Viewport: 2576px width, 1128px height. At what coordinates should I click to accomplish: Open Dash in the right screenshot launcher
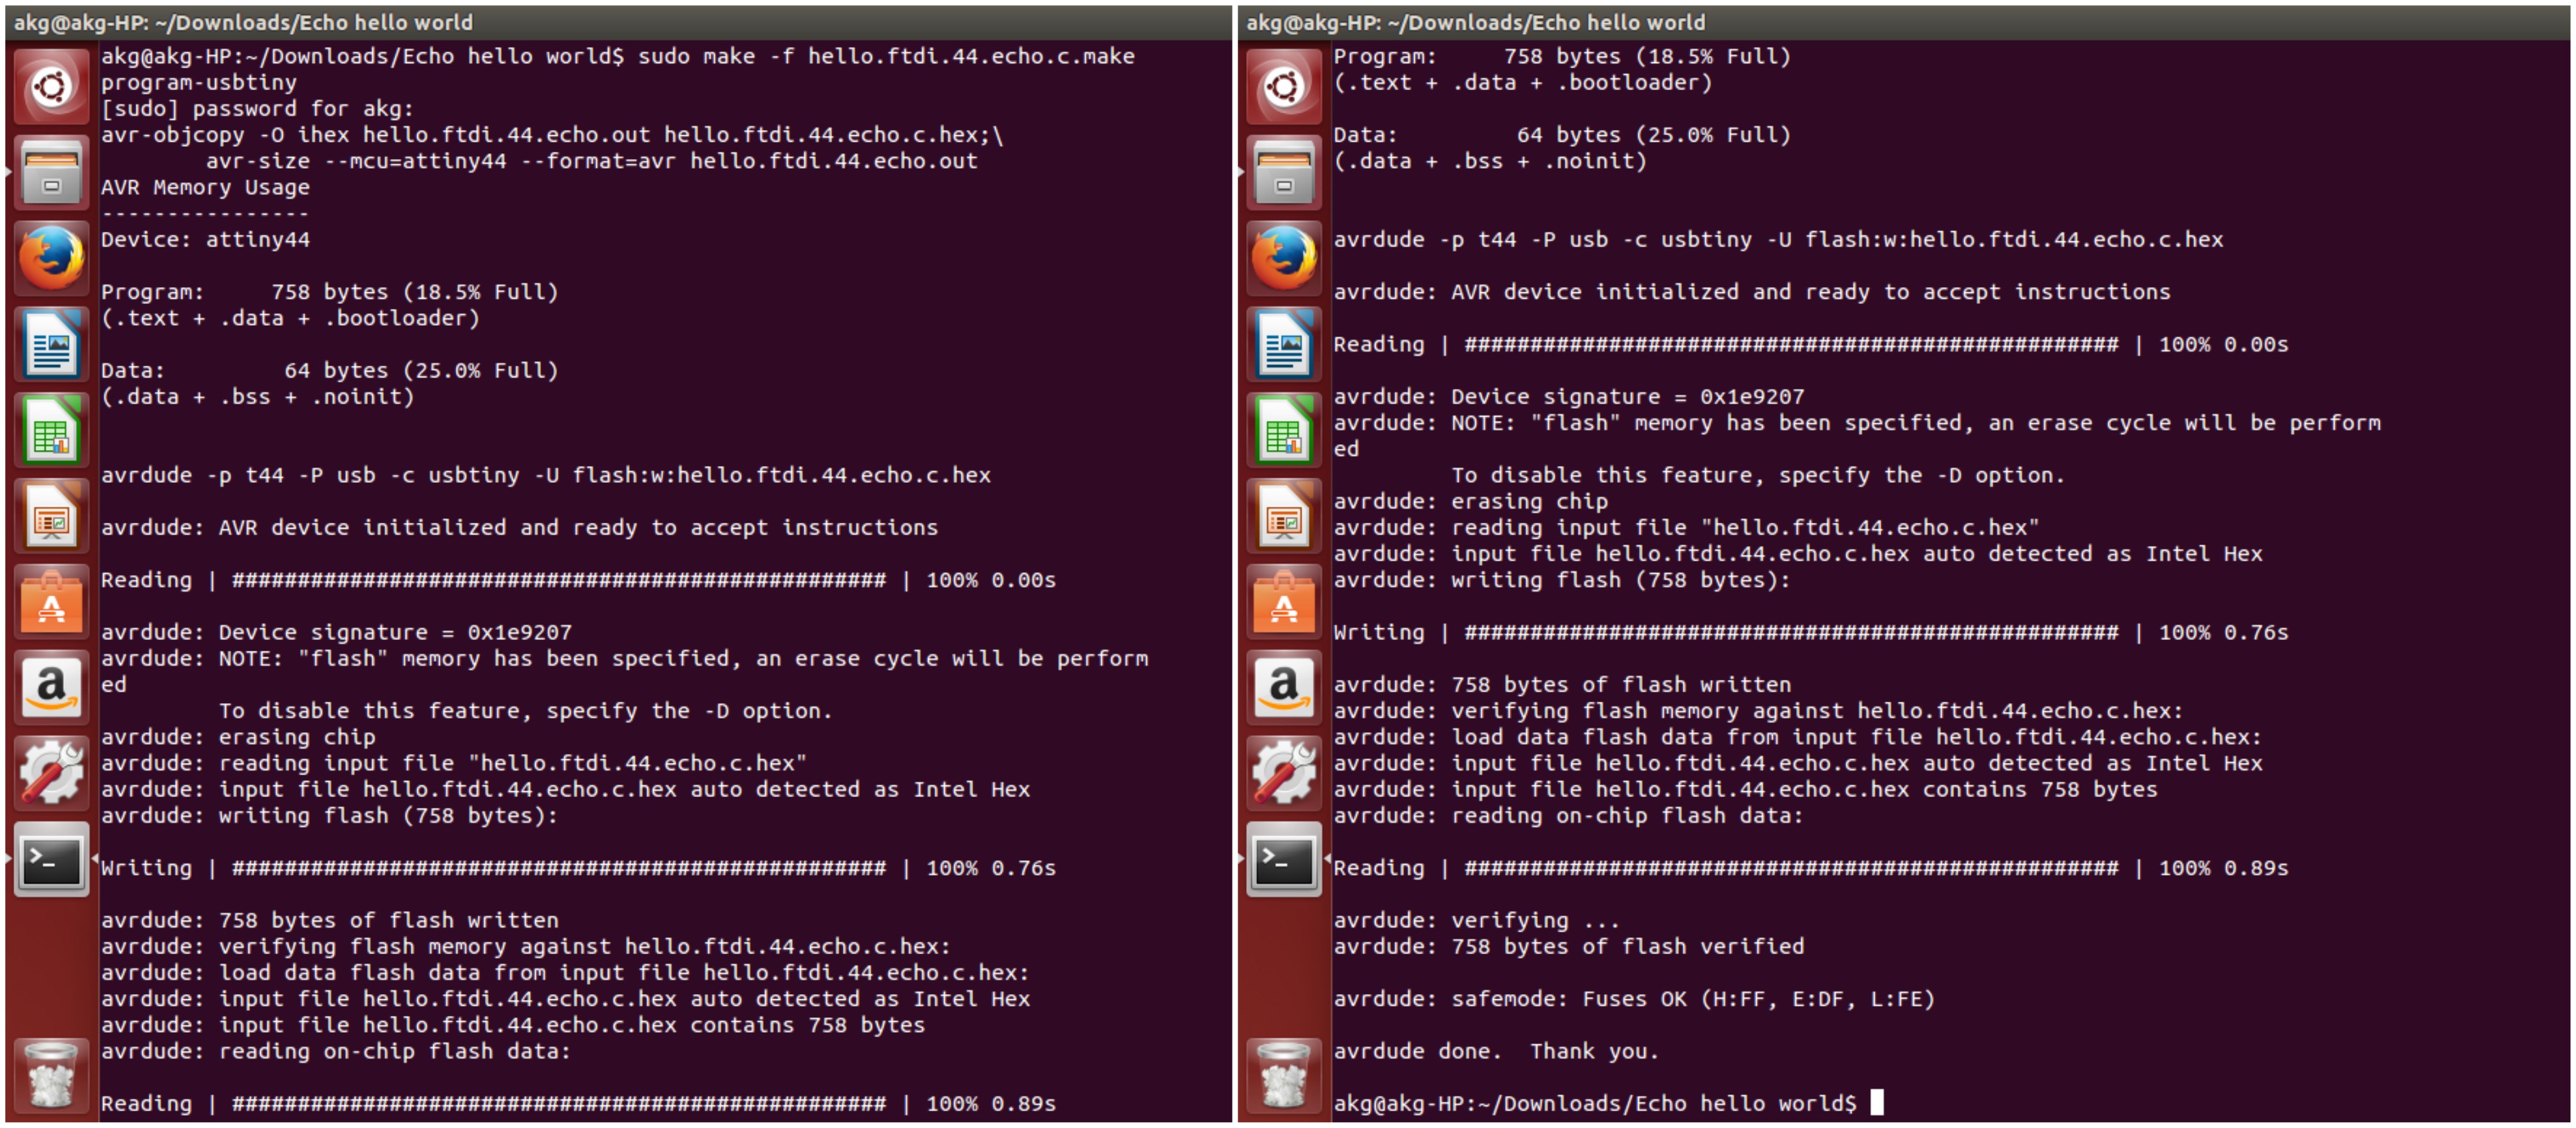pos(1284,87)
